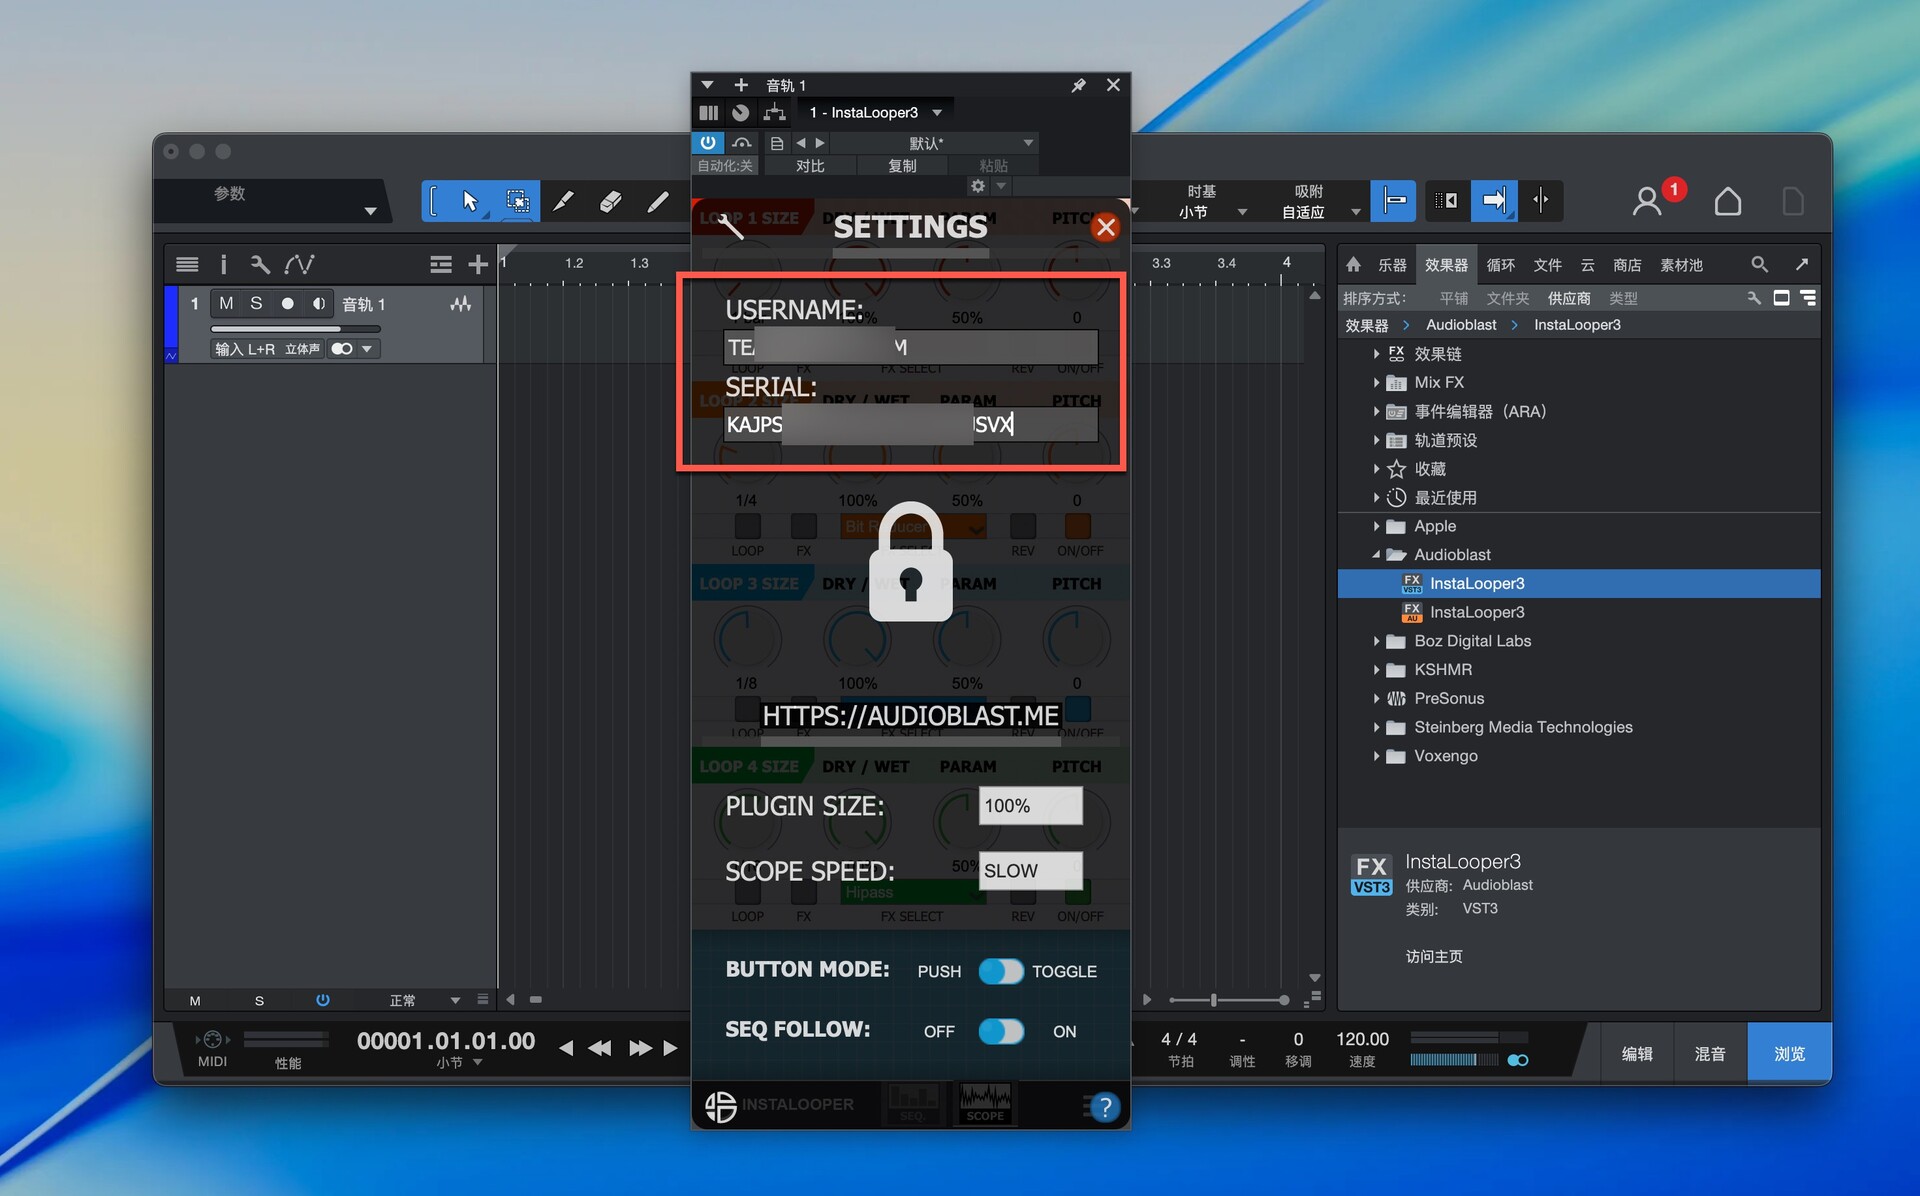
Task: Select the arrow selection tool
Action: 469,201
